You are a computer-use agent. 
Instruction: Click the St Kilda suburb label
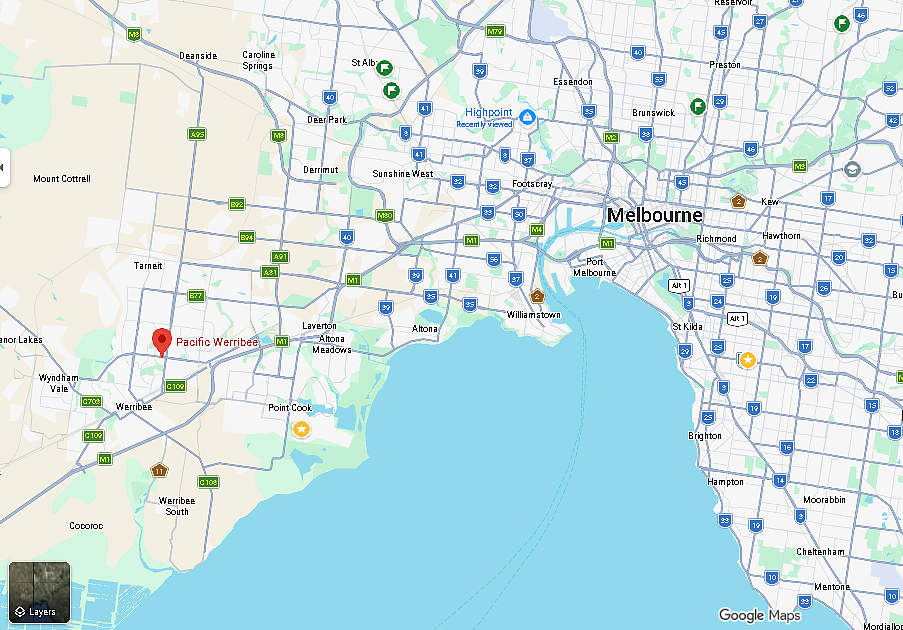pos(688,327)
